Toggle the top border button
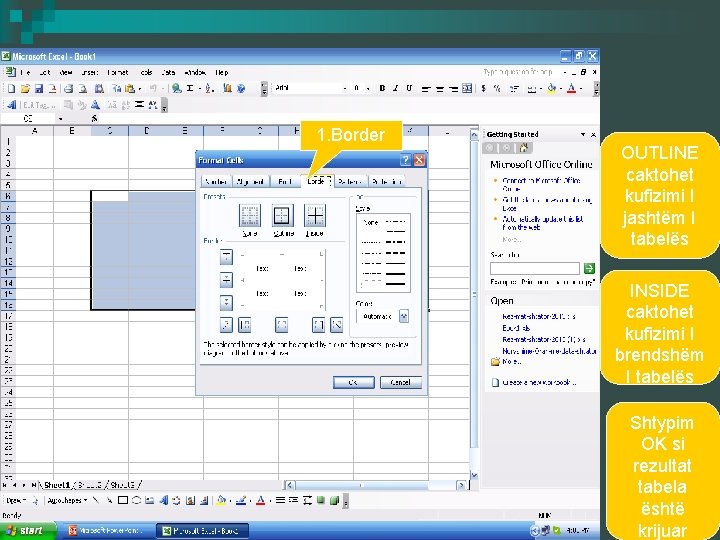720x540 pixels. click(x=226, y=257)
